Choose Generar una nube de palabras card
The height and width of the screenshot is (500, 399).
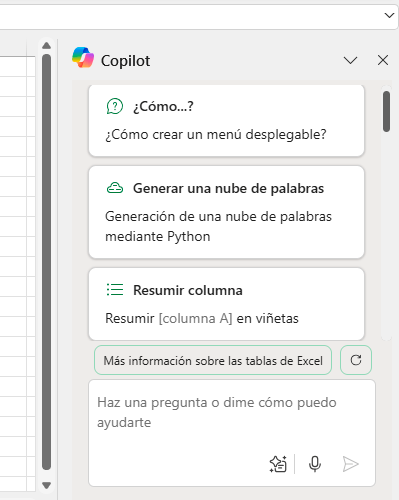click(226, 212)
